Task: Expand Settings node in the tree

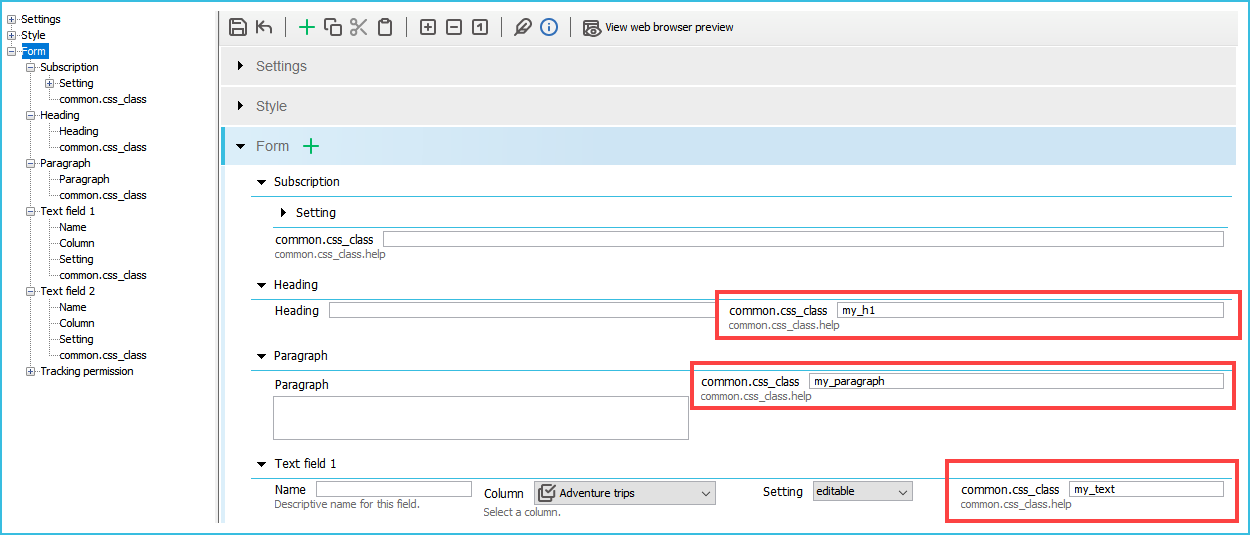Action: [12, 19]
